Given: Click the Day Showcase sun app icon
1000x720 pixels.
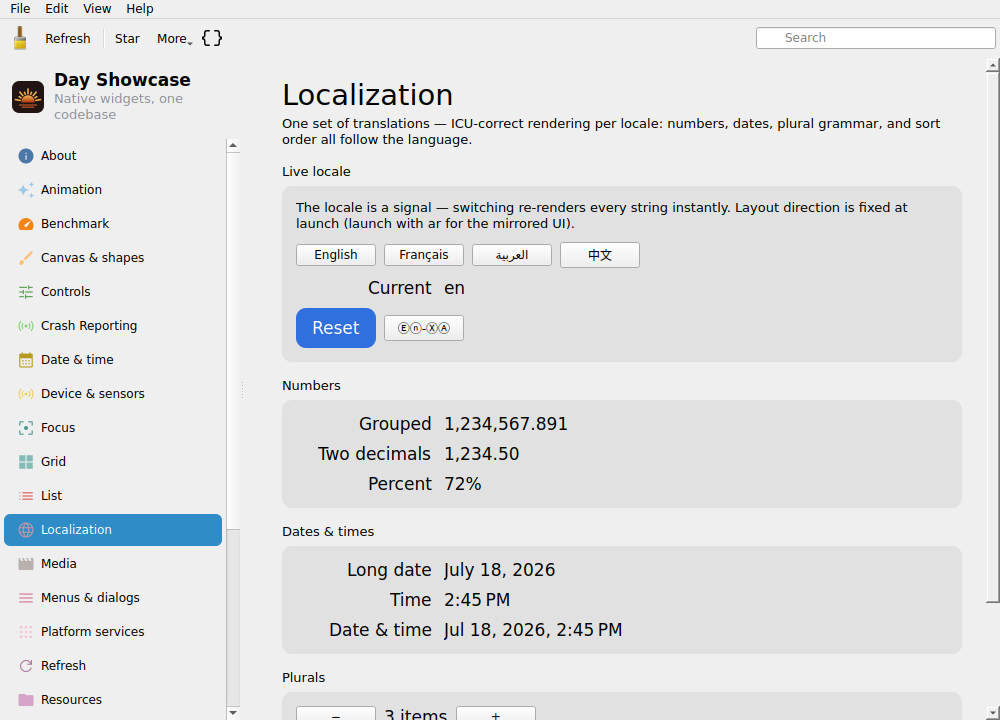Looking at the screenshot, I should [x=28, y=97].
